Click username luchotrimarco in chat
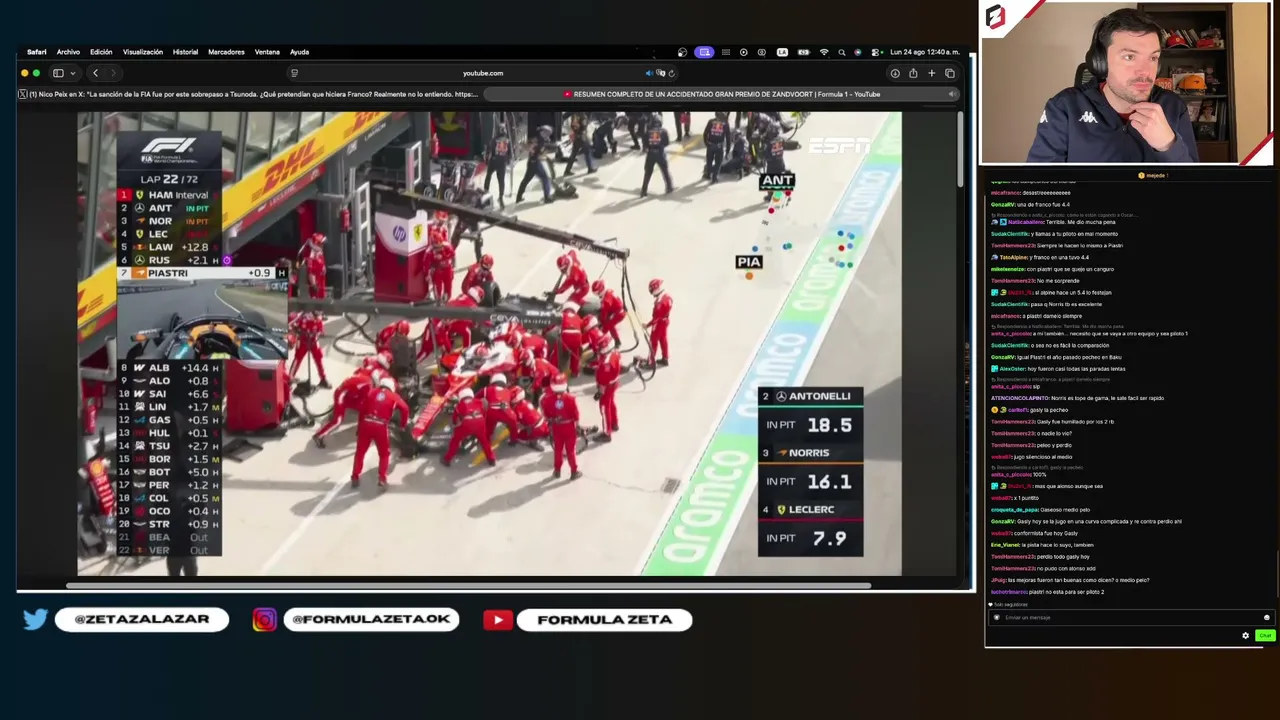 (x=1007, y=592)
